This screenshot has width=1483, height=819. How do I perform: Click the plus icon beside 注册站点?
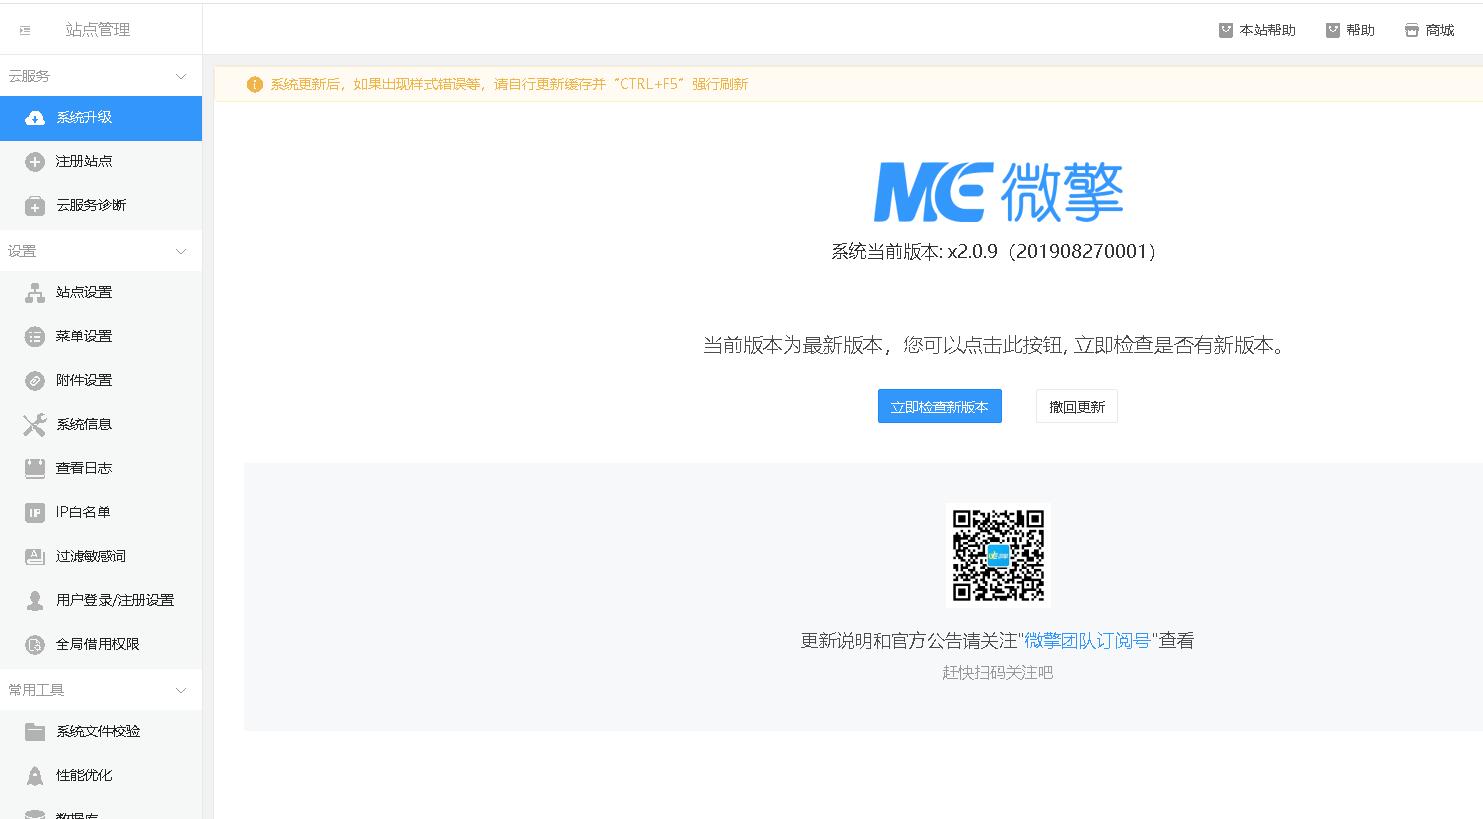(x=35, y=162)
